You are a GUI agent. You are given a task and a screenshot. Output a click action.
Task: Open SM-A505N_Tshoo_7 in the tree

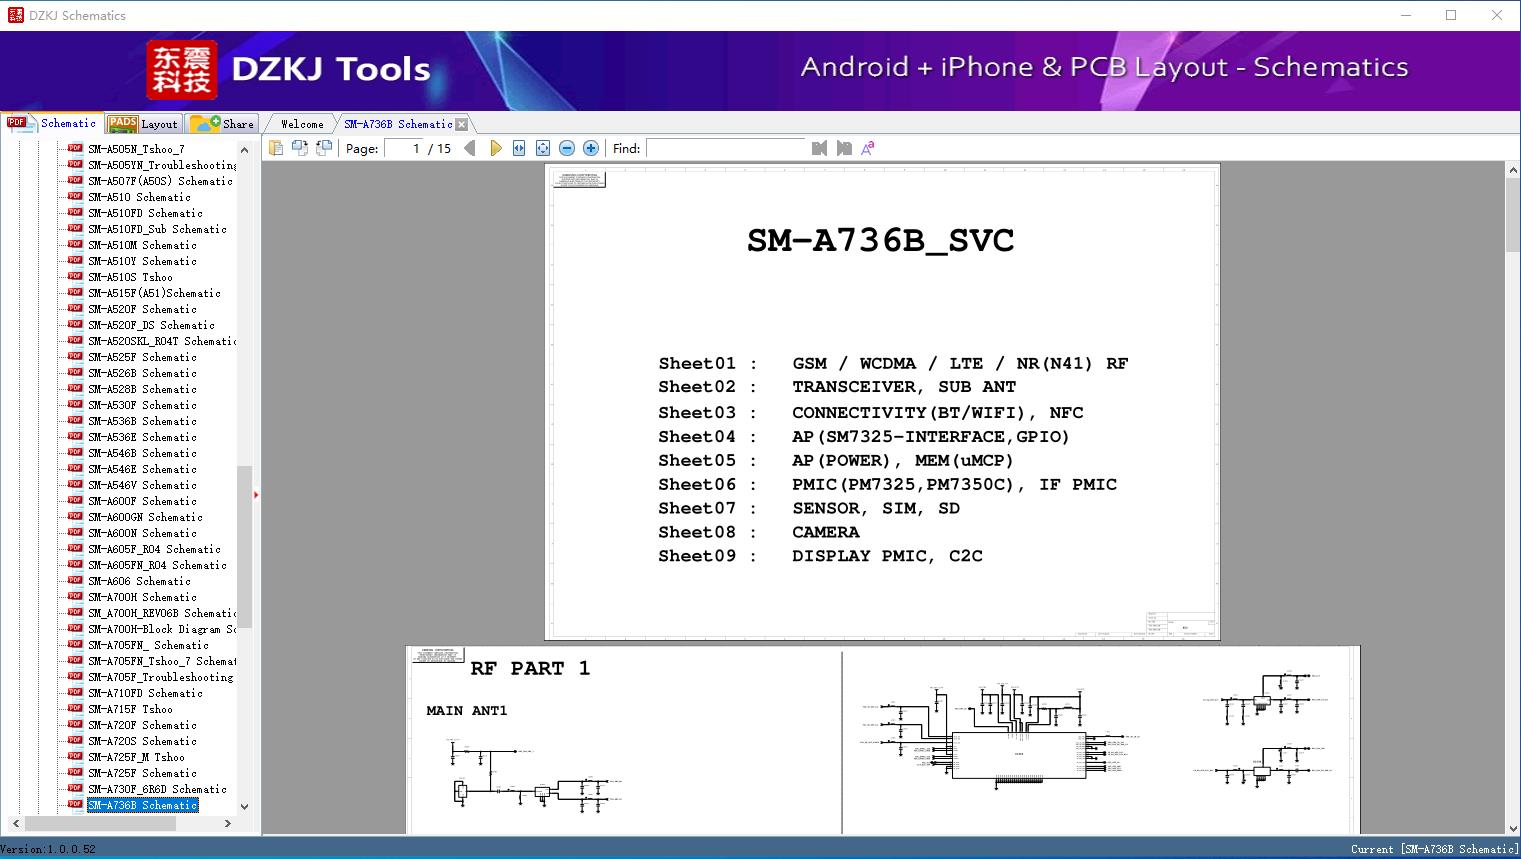[136, 149]
